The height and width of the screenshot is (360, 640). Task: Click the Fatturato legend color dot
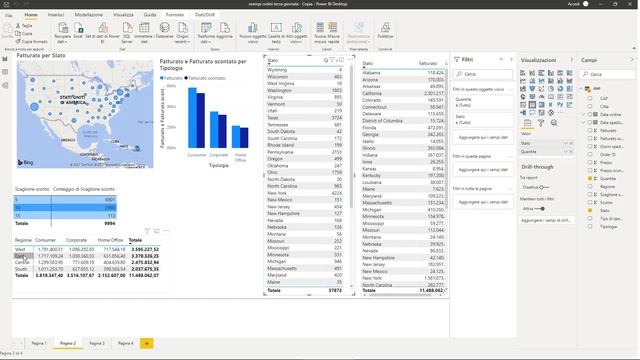pos(162,78)
